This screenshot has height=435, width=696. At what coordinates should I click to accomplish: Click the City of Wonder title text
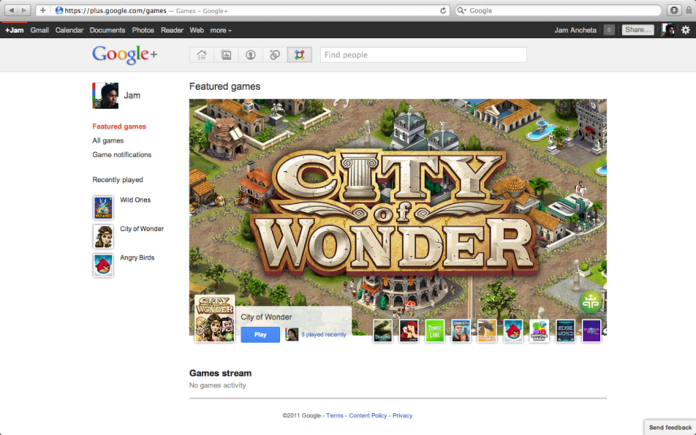266,317
